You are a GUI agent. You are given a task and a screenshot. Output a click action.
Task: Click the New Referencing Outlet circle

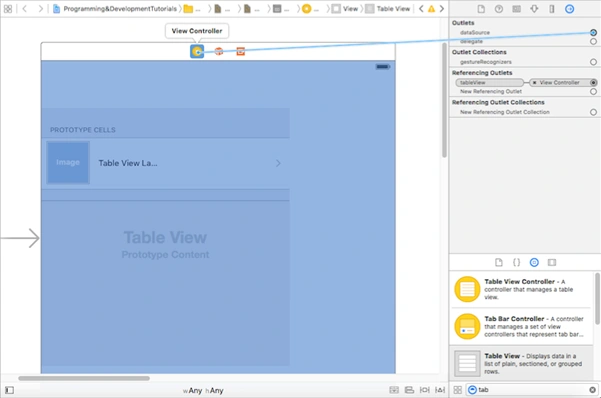[x=593, y=91]
